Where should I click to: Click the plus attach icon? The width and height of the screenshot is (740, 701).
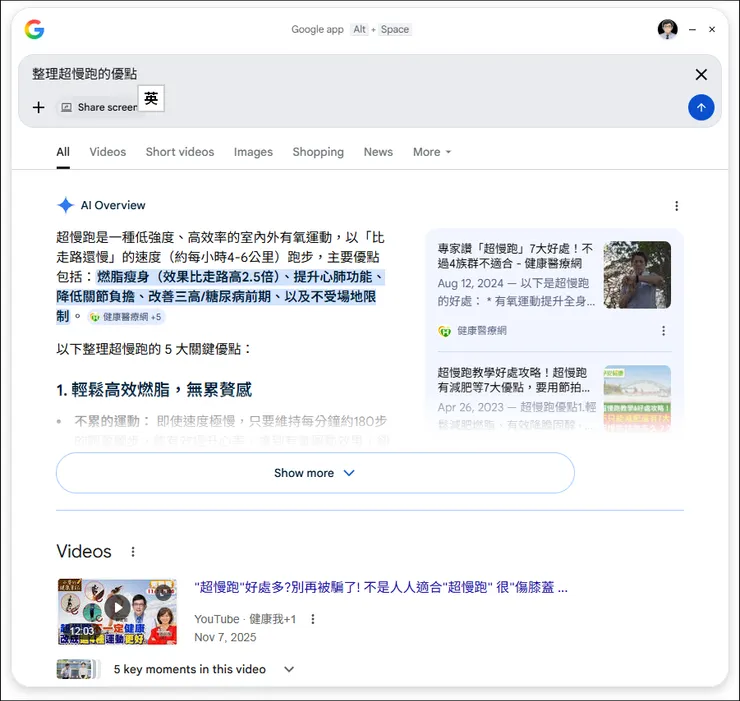click(x=39, y=107)
